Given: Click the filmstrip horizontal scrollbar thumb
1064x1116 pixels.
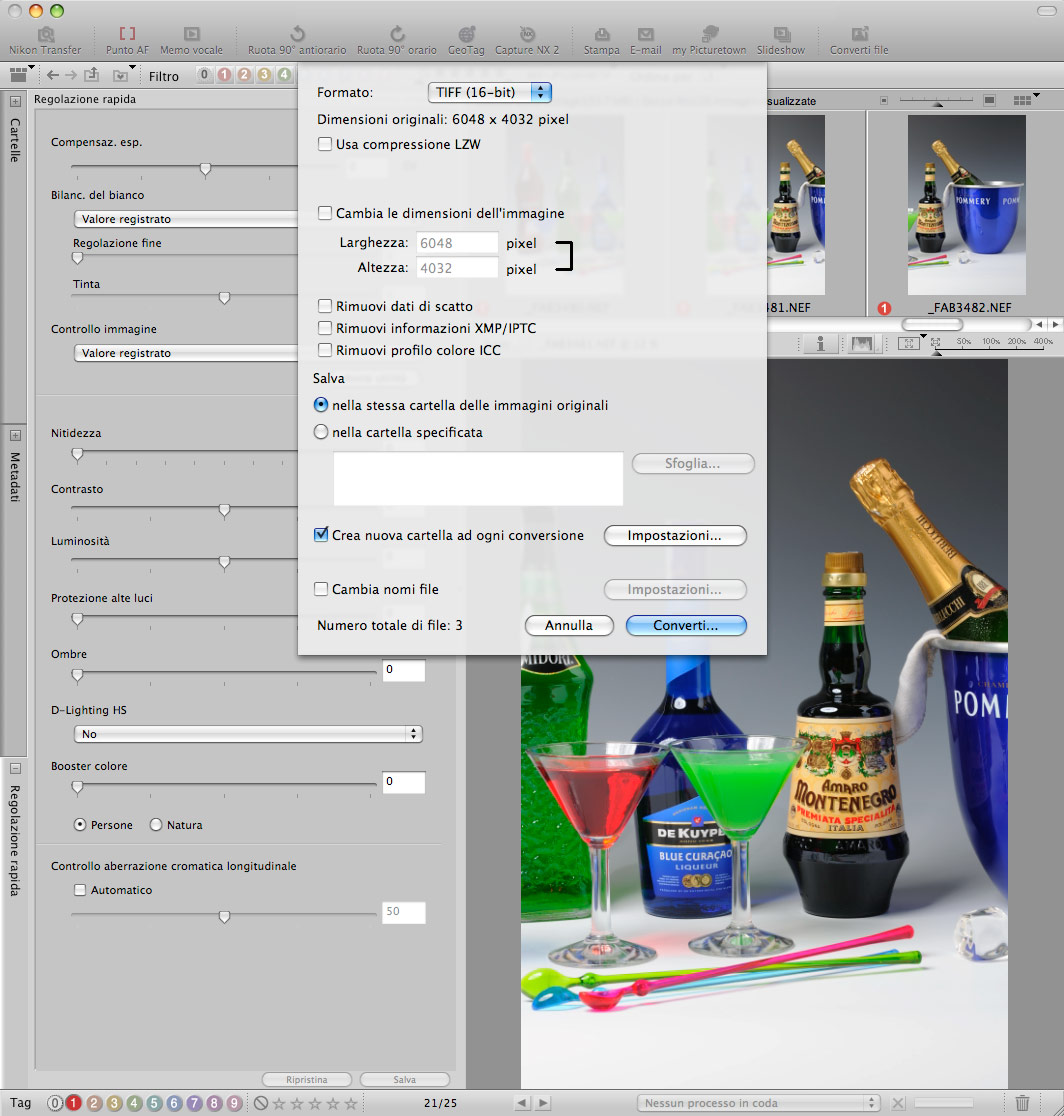Looking at the screenshot, I should [932, 325].
